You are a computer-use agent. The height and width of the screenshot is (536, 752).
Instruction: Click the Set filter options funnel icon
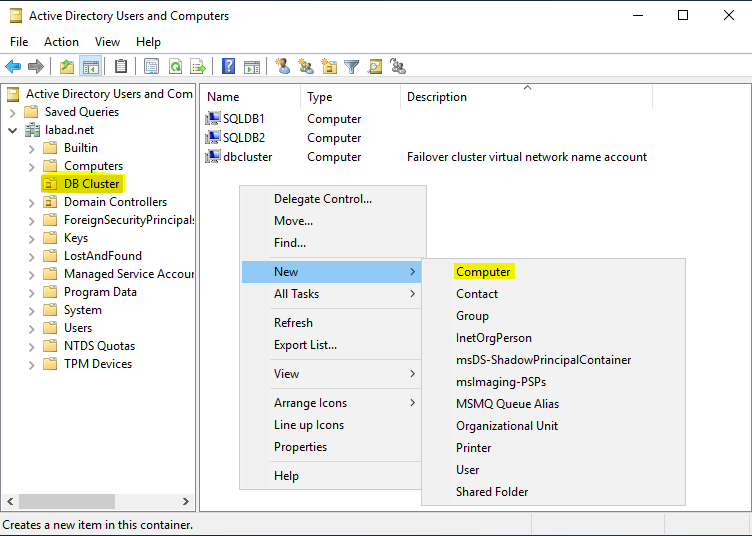pos(352,66)
